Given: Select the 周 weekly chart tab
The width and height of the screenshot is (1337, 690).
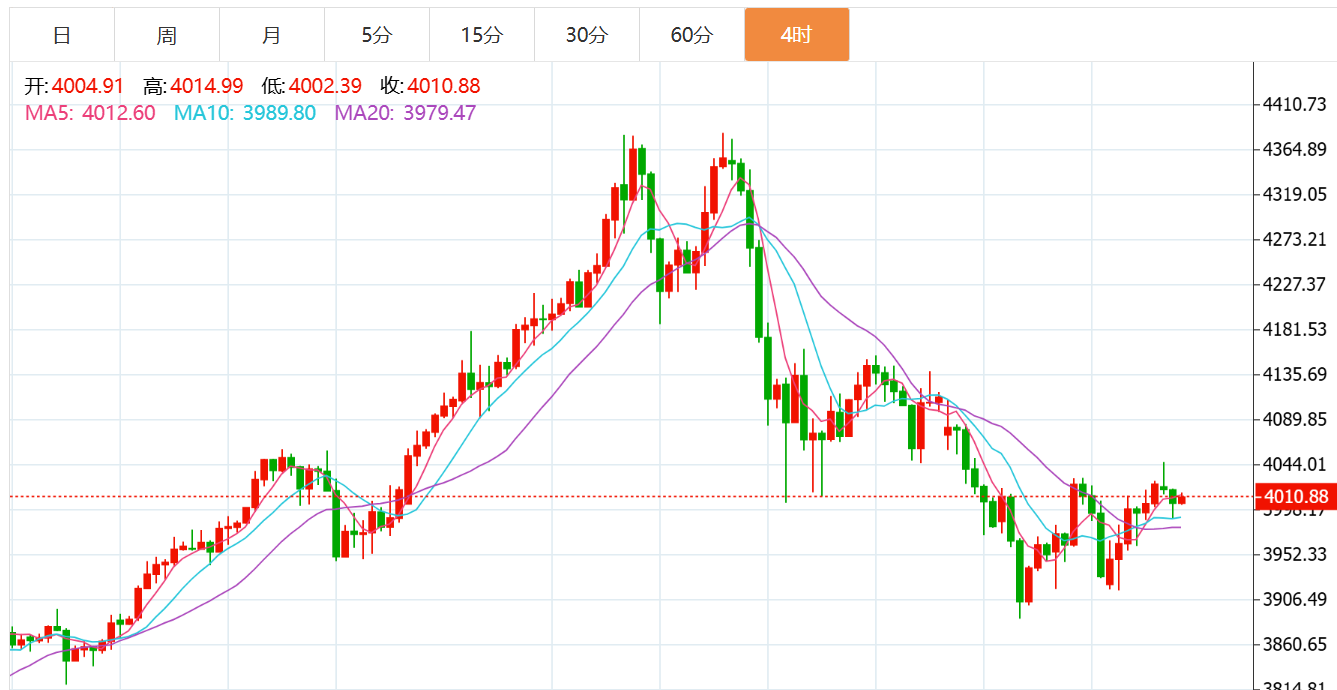Looking at the screenshot, I should coord(167,35).
